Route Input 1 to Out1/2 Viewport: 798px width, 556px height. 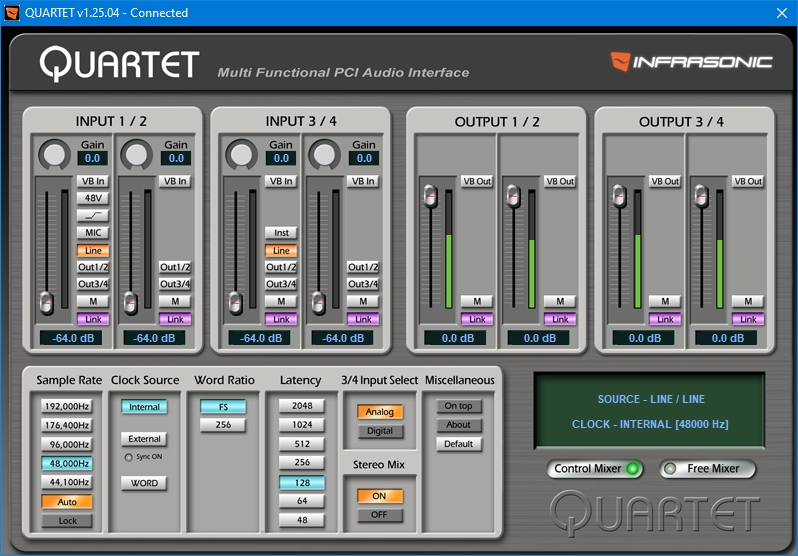[x=93, y=267]
